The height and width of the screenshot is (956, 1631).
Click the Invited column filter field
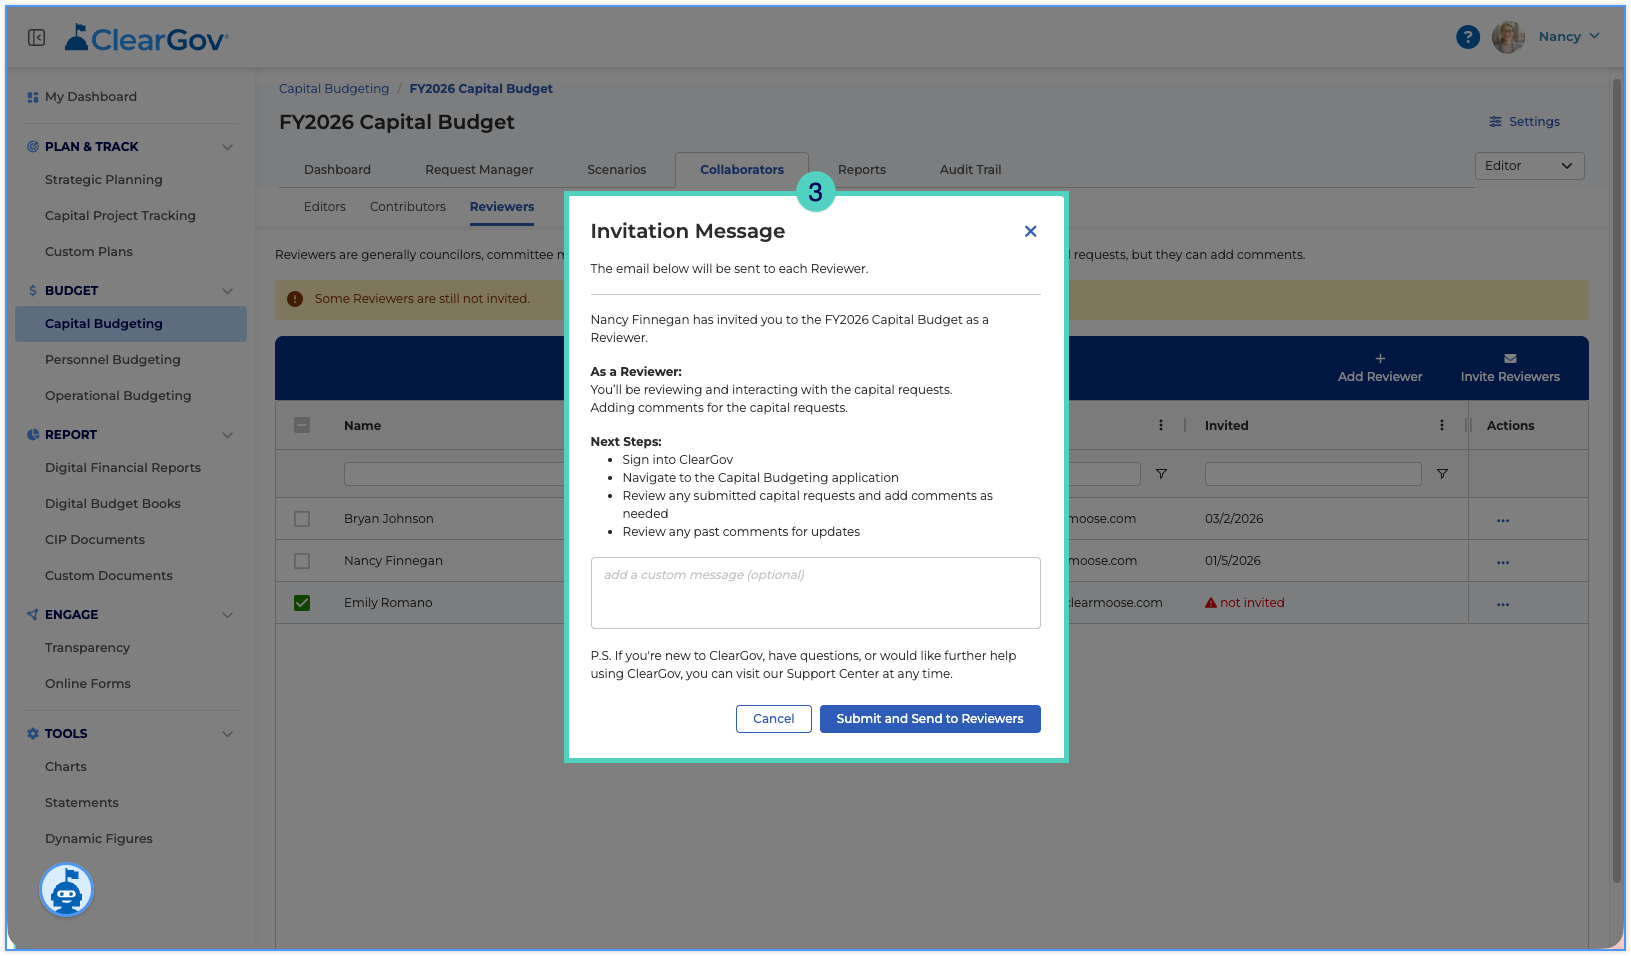click(1313, 474)
